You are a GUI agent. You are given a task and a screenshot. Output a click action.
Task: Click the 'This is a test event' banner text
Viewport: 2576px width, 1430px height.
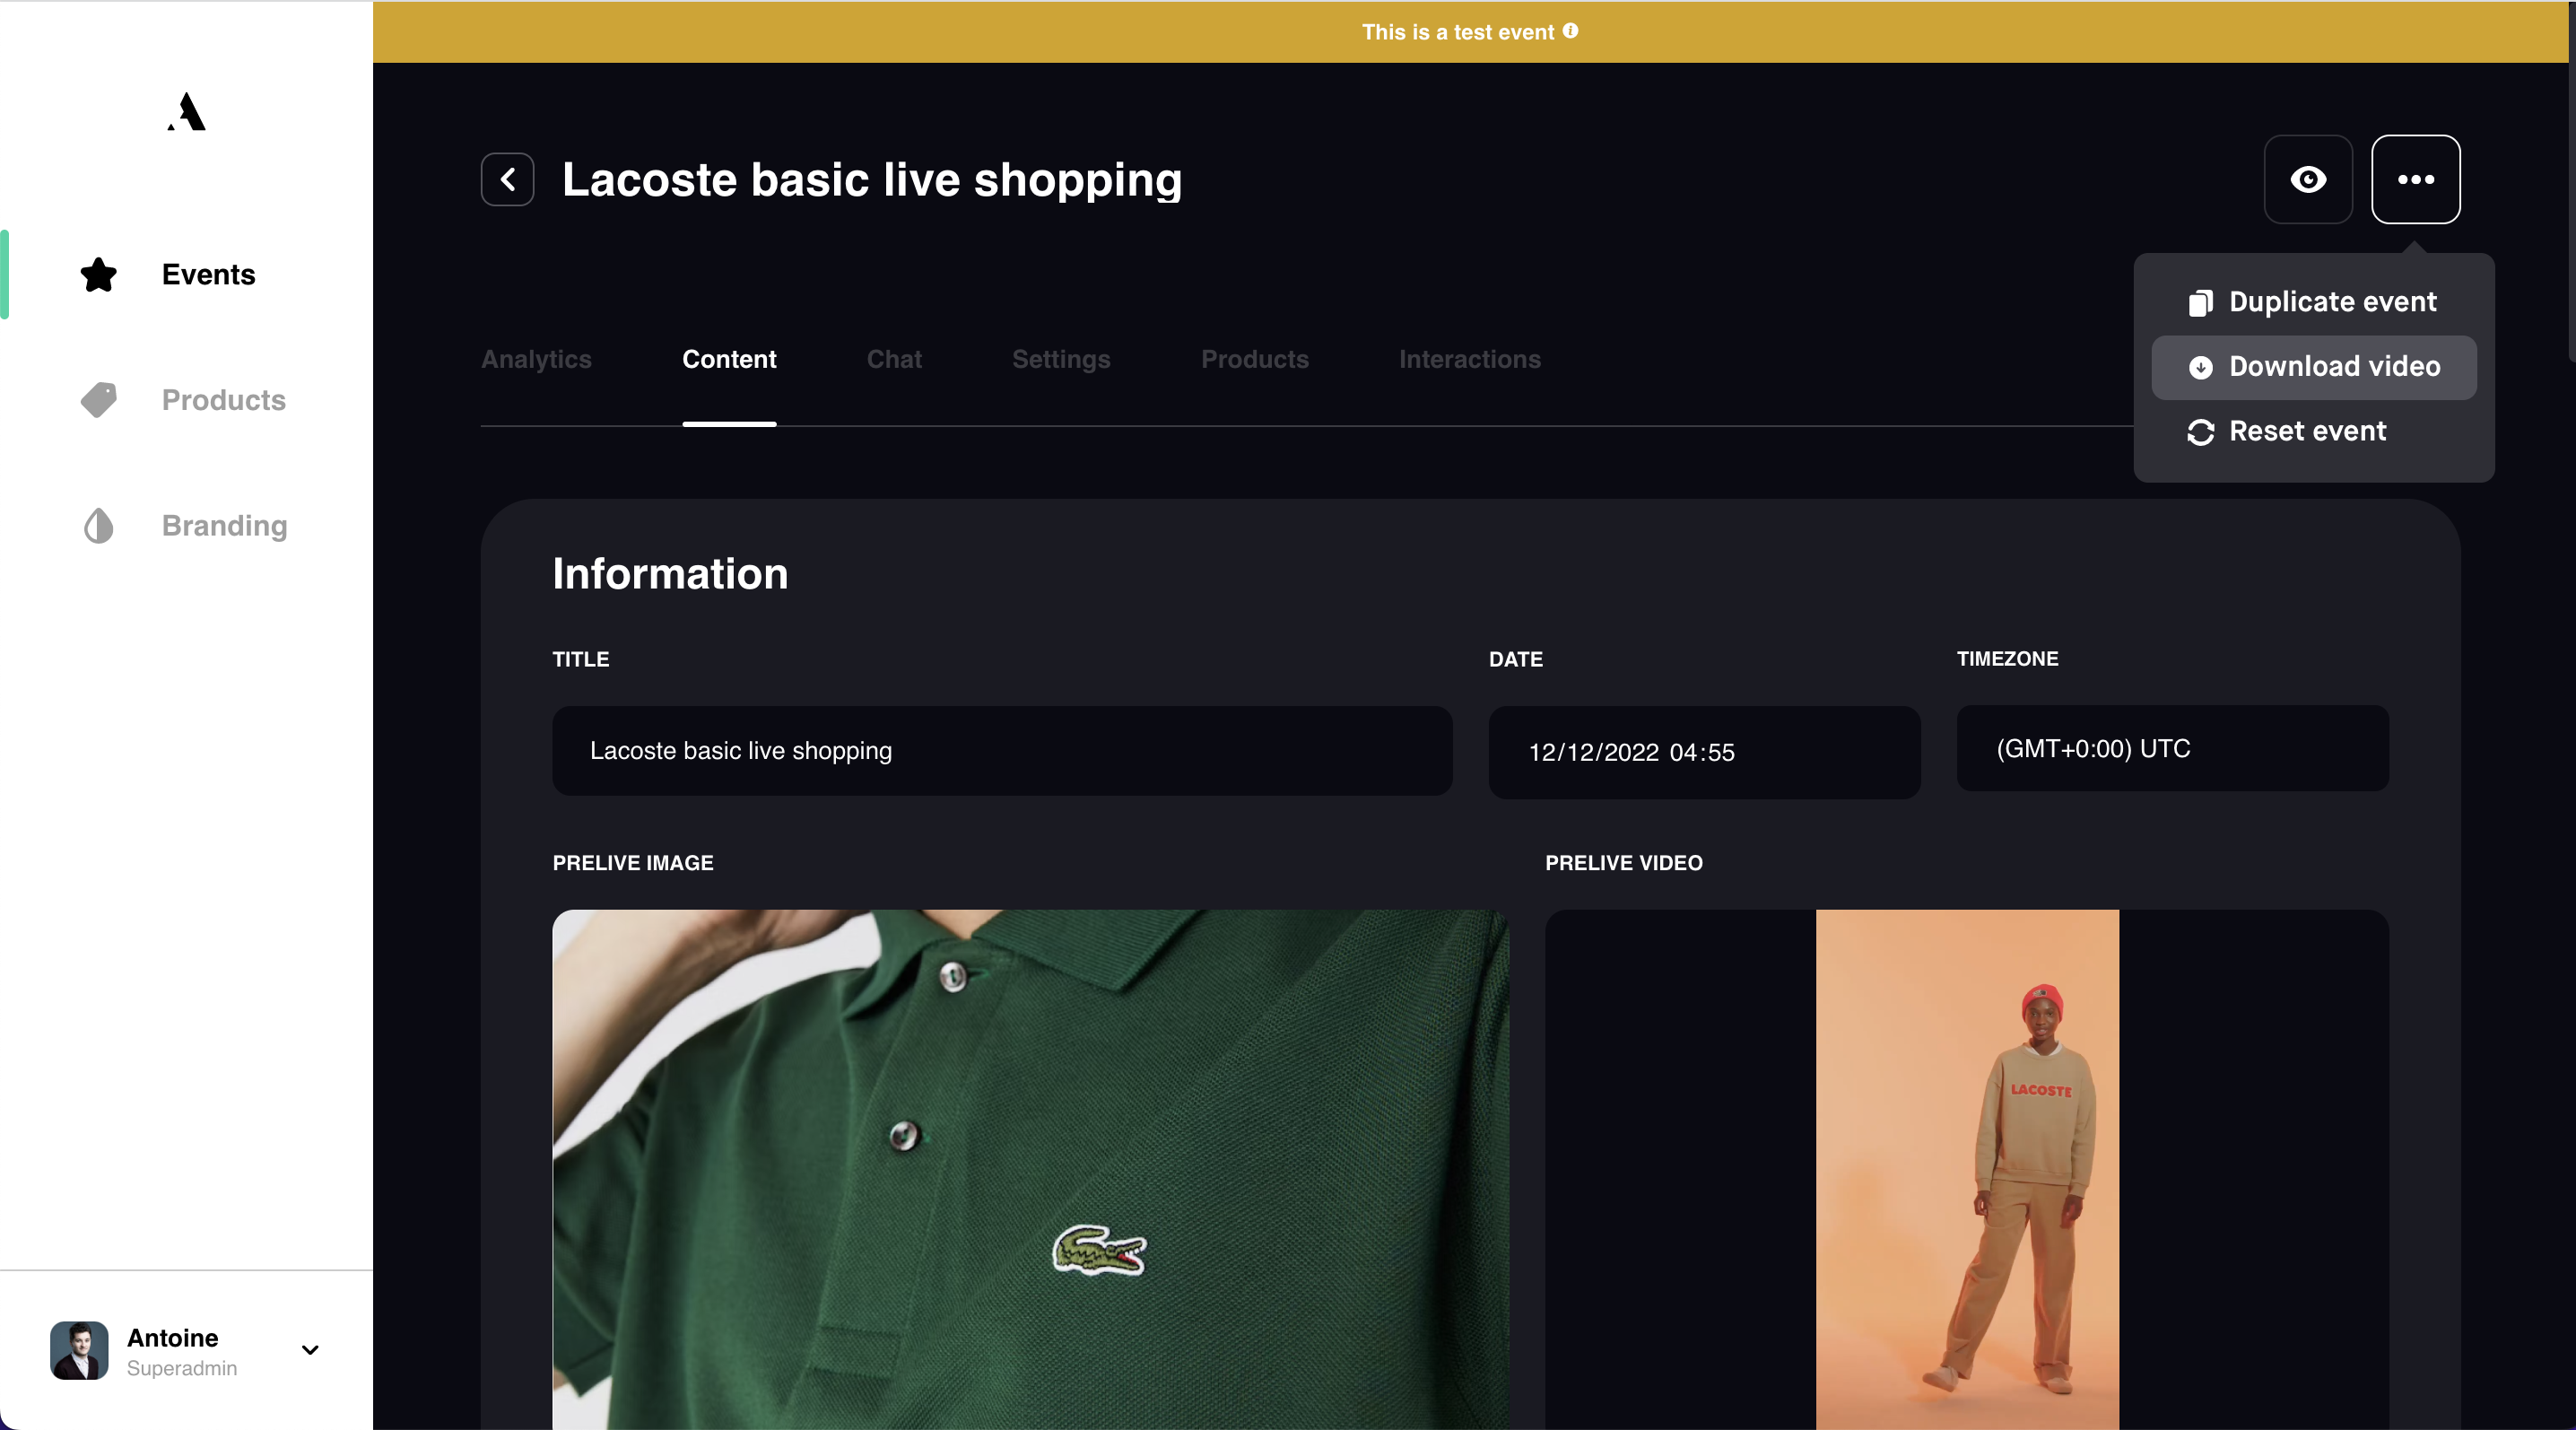click(1457, 32)
